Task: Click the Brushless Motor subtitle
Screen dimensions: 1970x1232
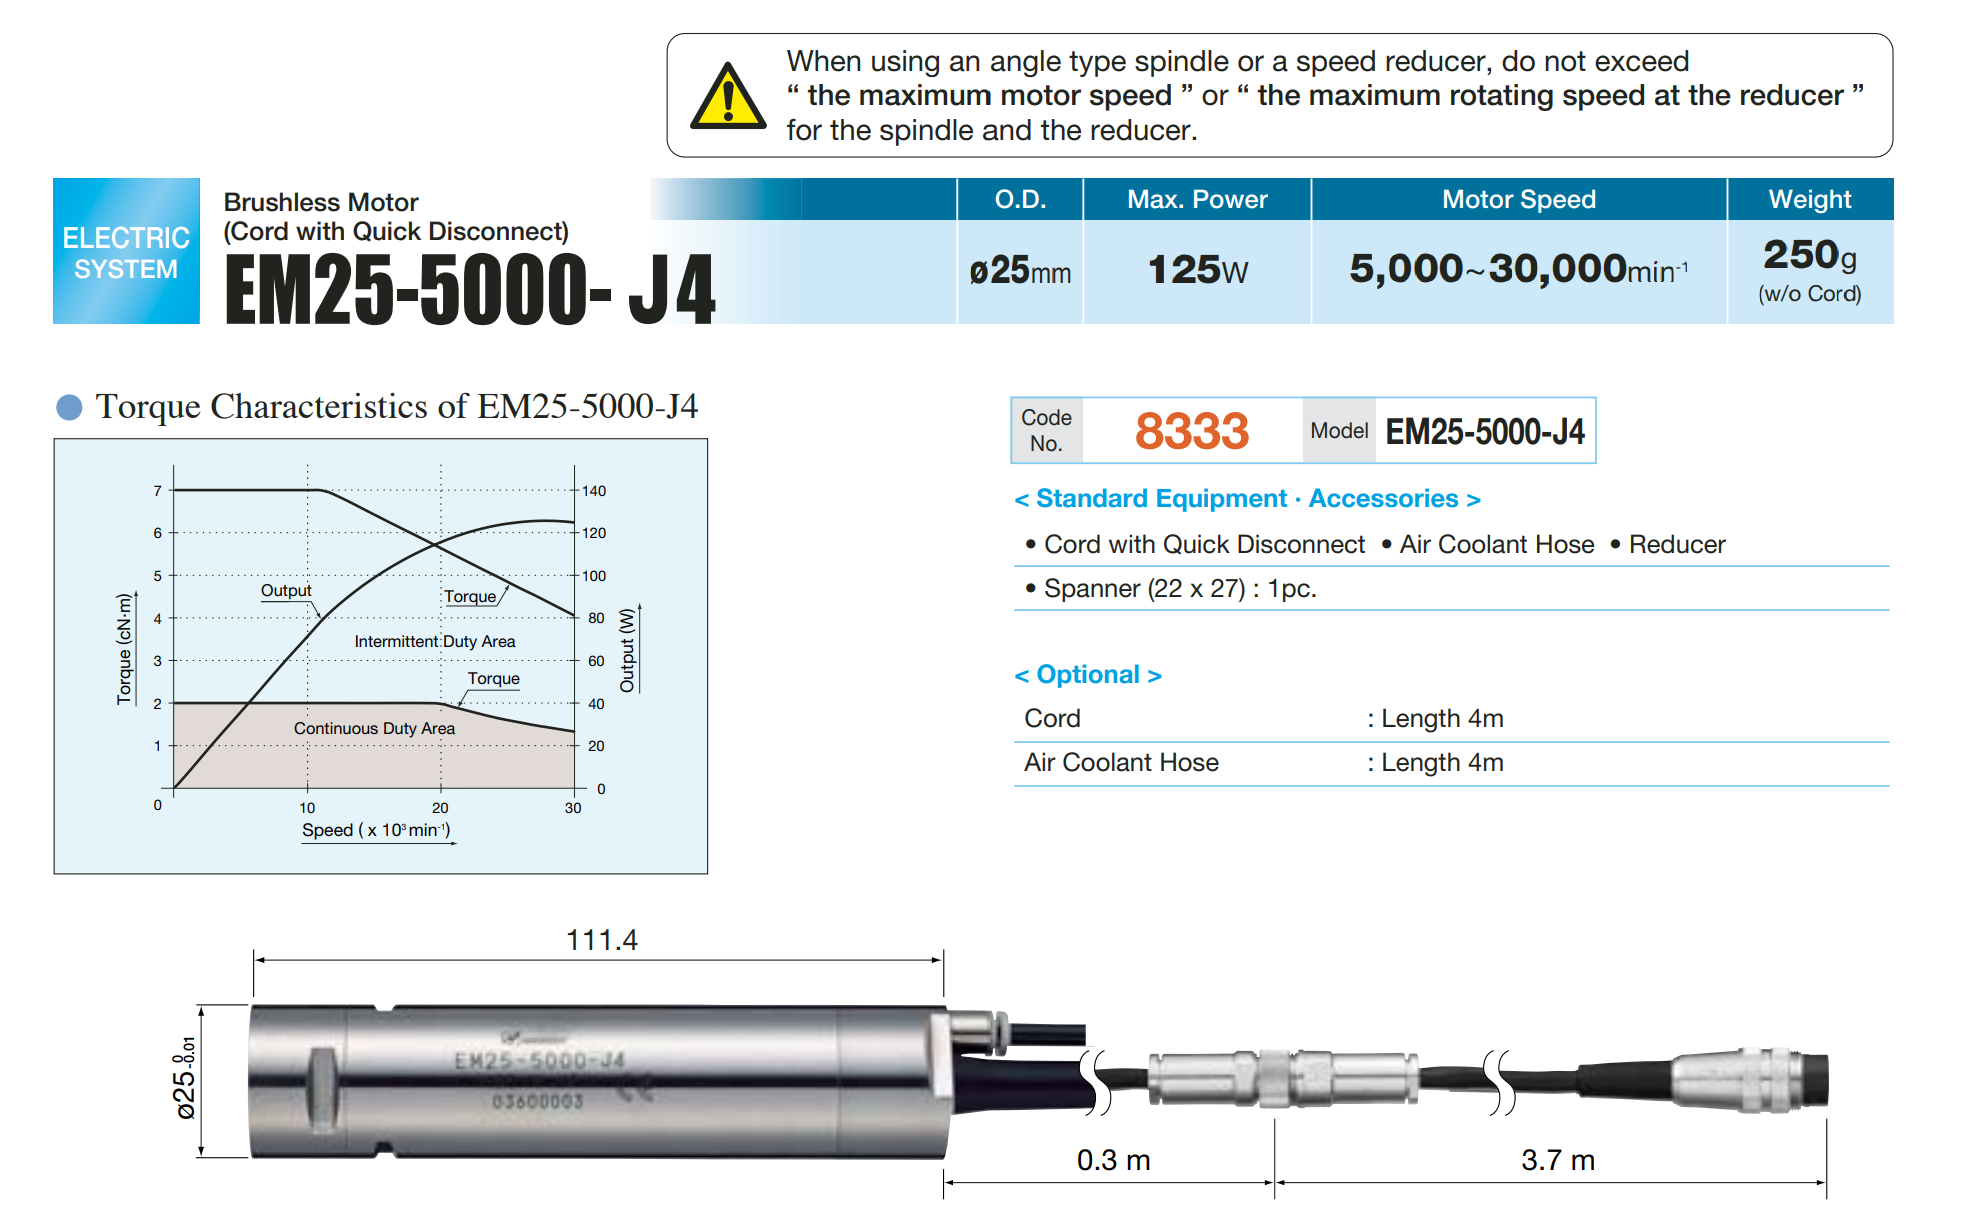Action: point(321,202)
